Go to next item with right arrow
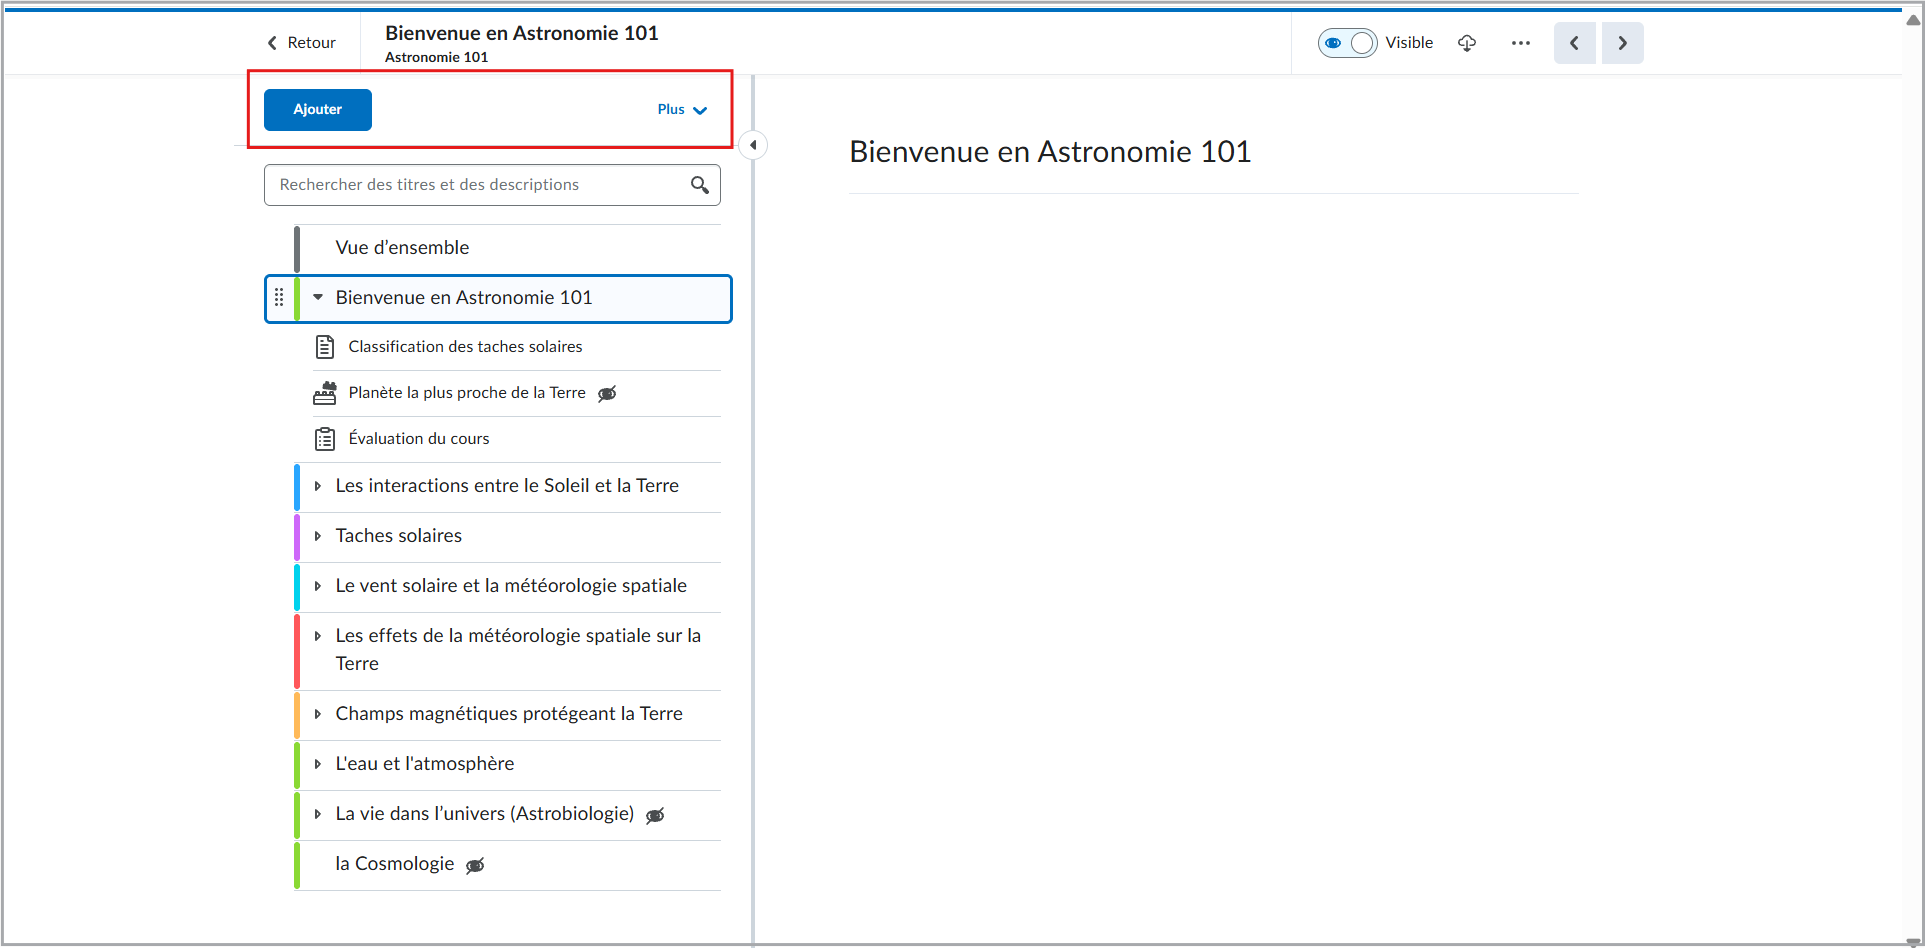The image size is (1926, 948). 1623,43
